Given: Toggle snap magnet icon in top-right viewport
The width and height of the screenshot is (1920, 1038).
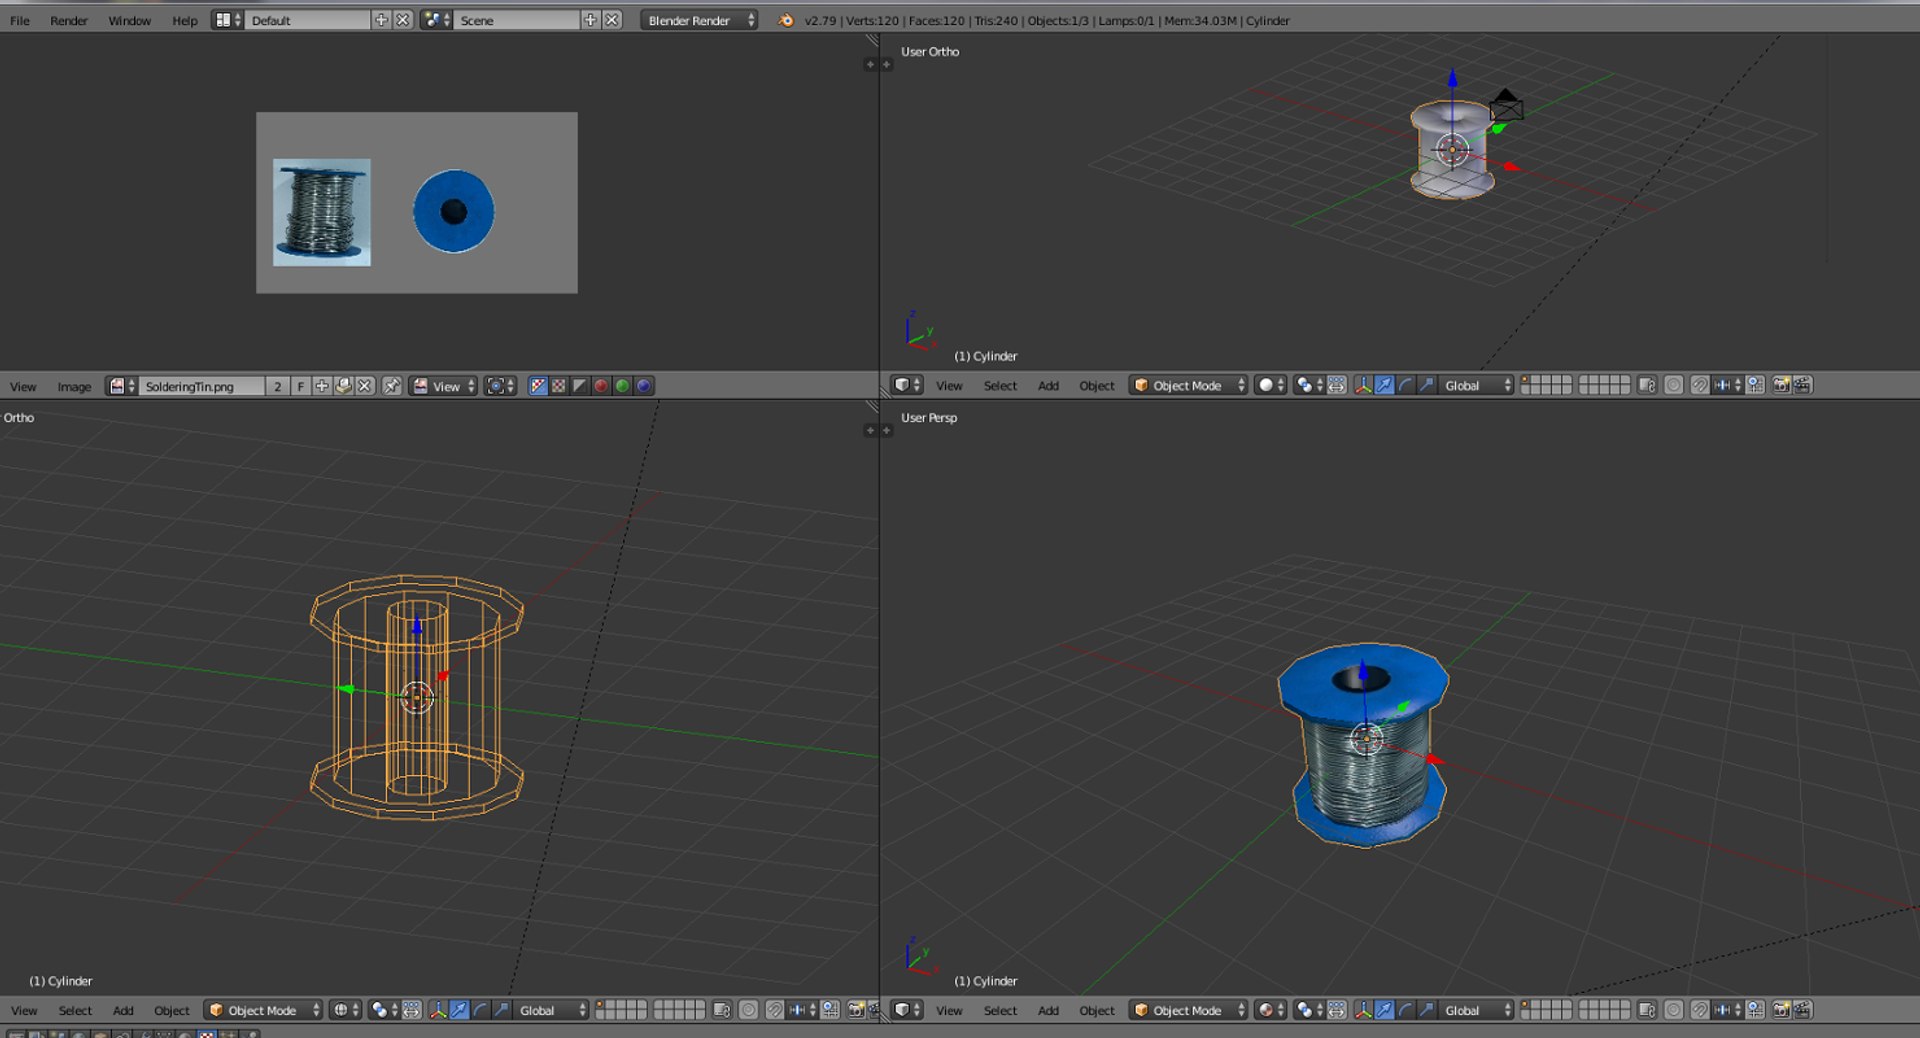Looking at the screenshot, I should point(1700,385).
